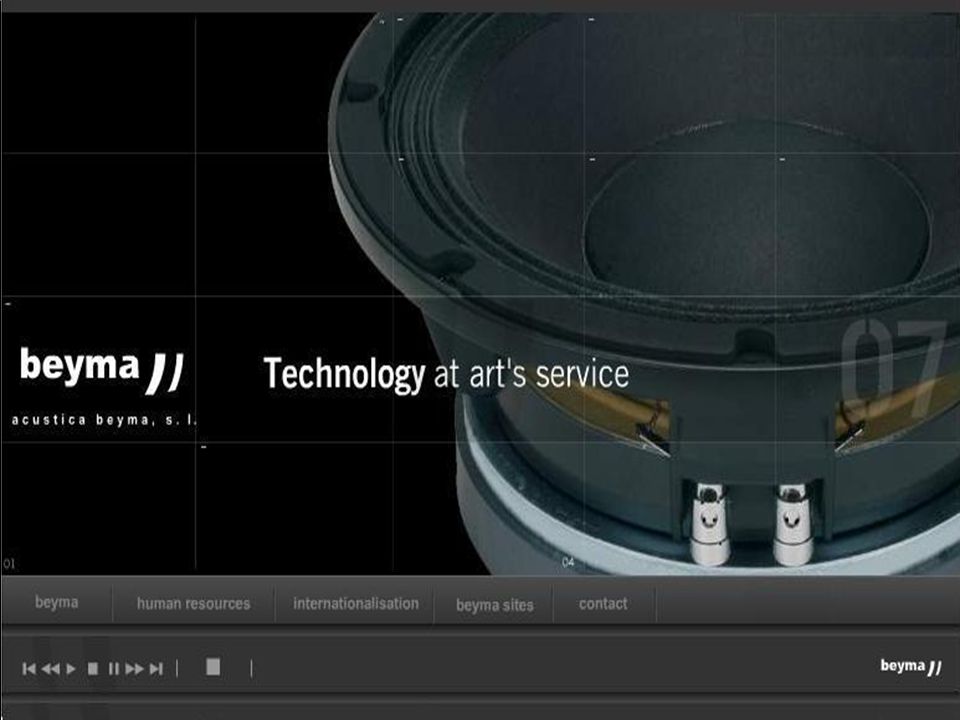Screen dimensions: 960x720
Task: Open the beyma sites menu
Action: [x=495, y=605]
